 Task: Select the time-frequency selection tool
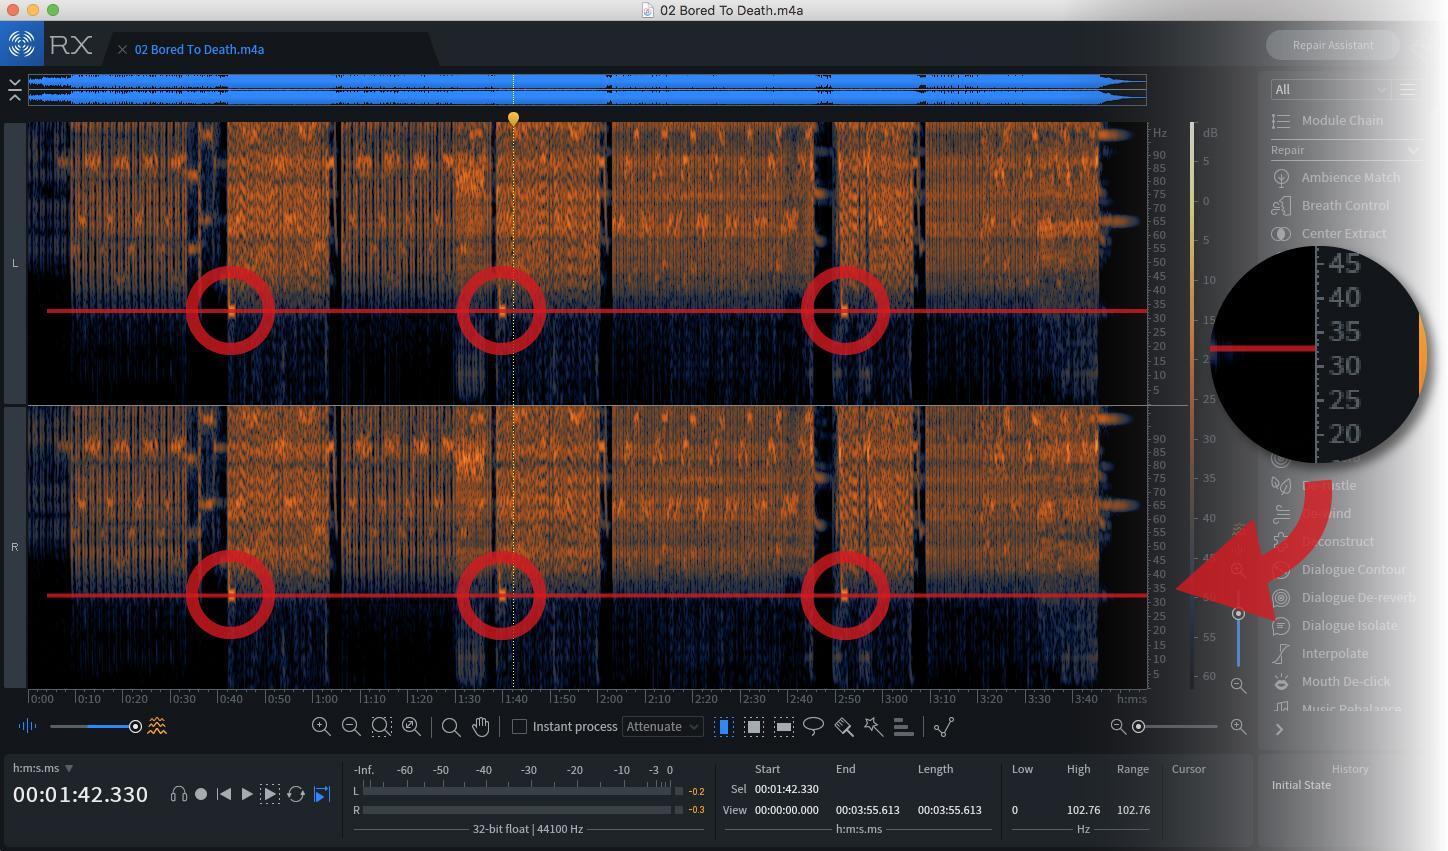[753, 726]
